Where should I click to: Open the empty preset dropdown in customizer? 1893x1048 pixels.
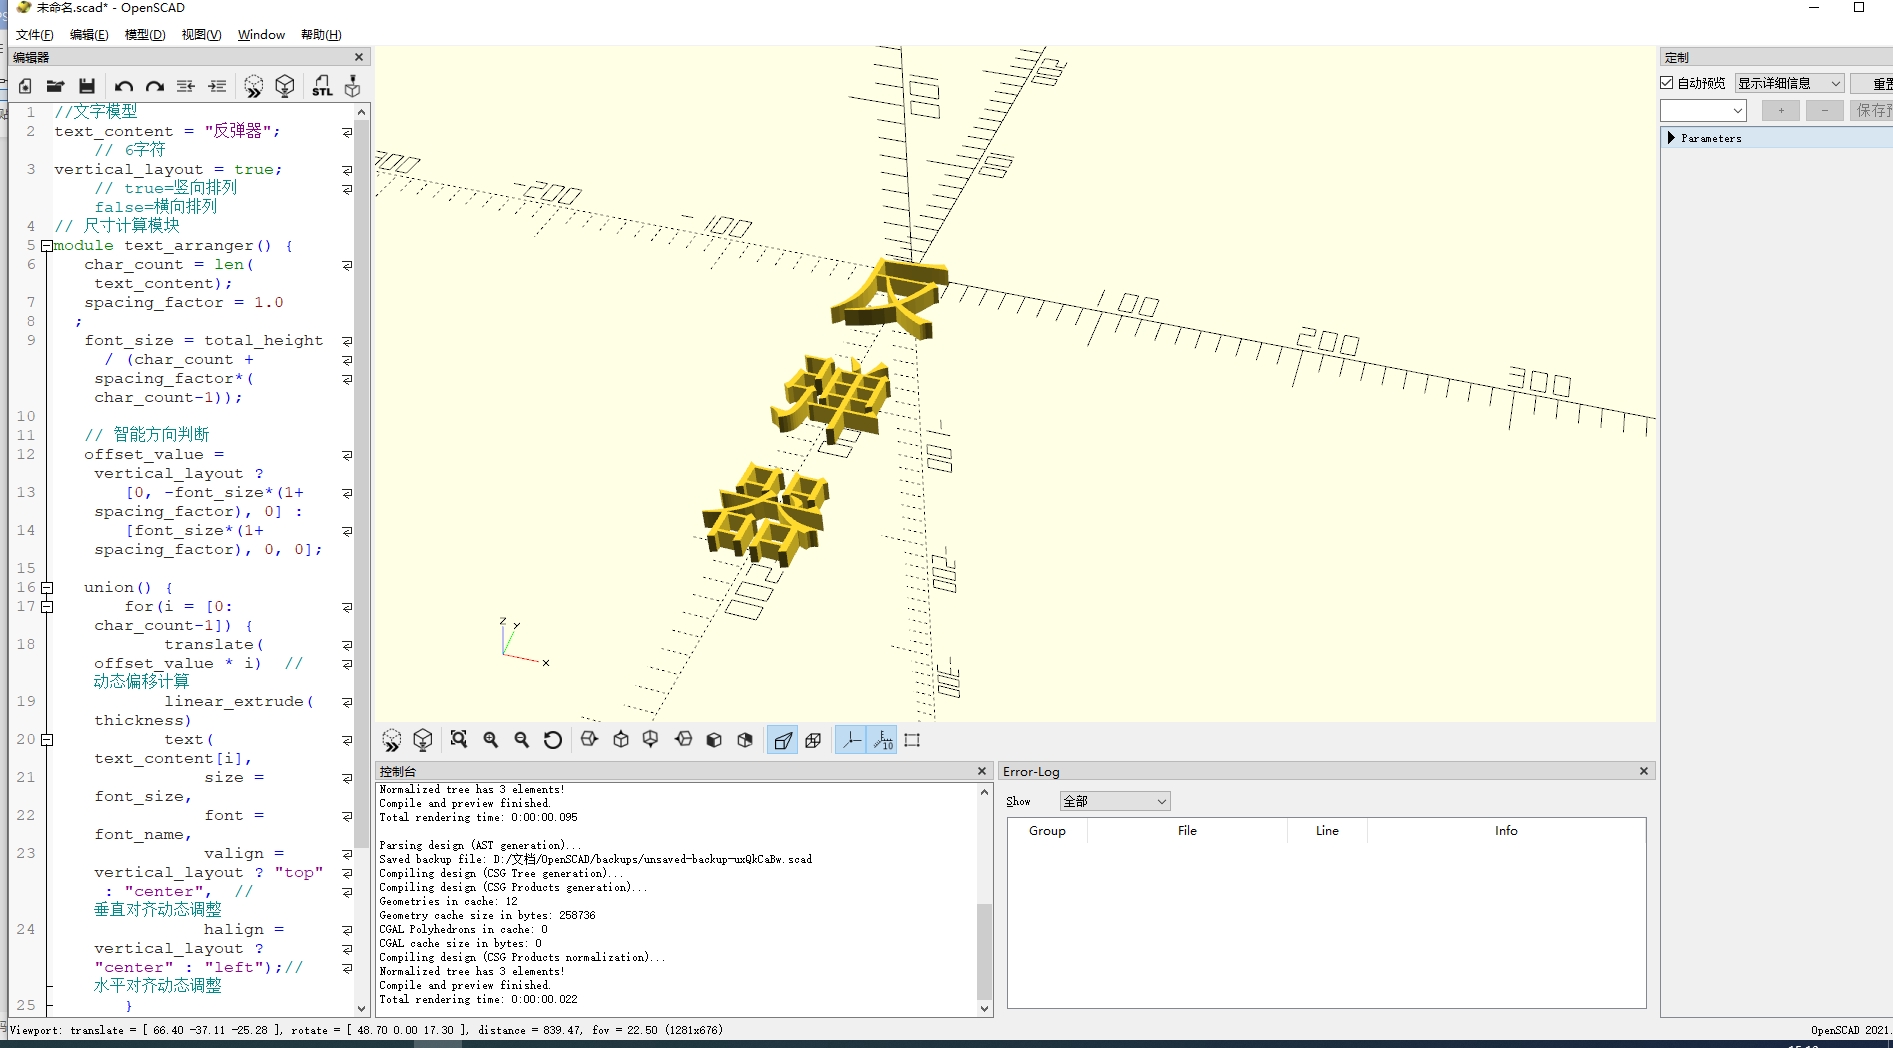point(1703,110)
